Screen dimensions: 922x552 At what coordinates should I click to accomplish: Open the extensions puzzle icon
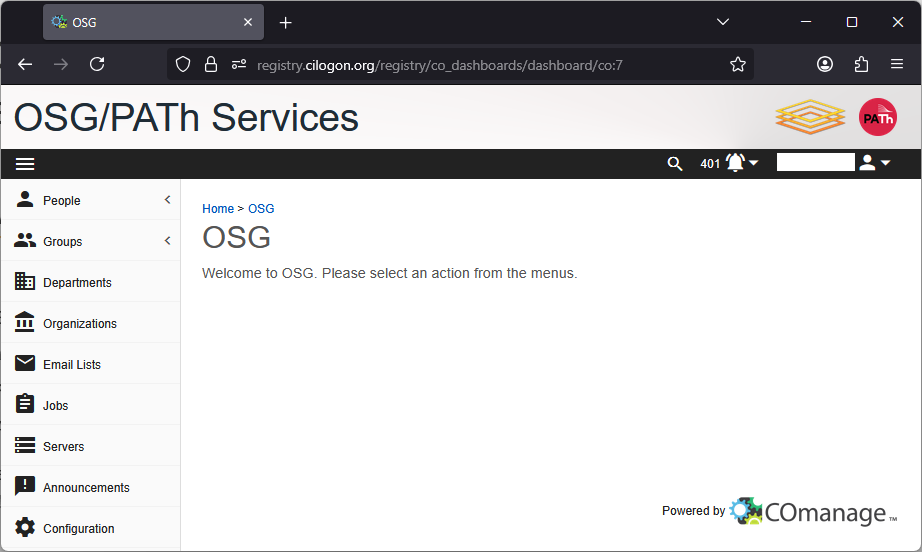pyautogui.click(x=861, y=64)
